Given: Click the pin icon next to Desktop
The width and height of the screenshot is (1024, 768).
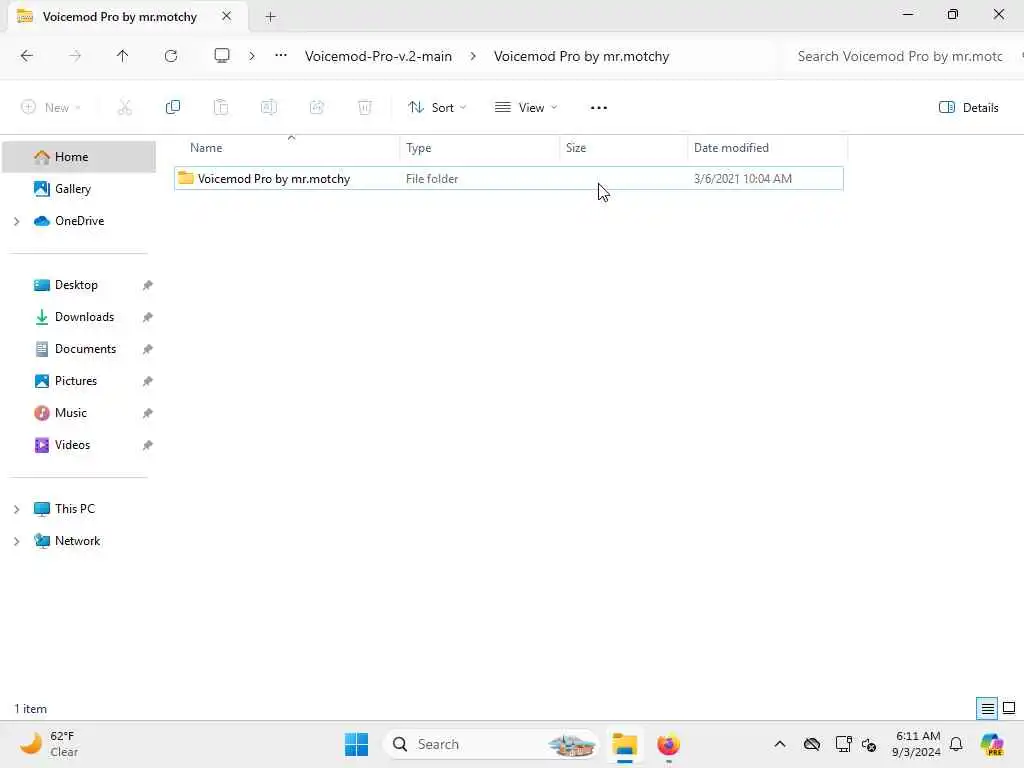Looking at the screenshot, I should tap(148, 285).
